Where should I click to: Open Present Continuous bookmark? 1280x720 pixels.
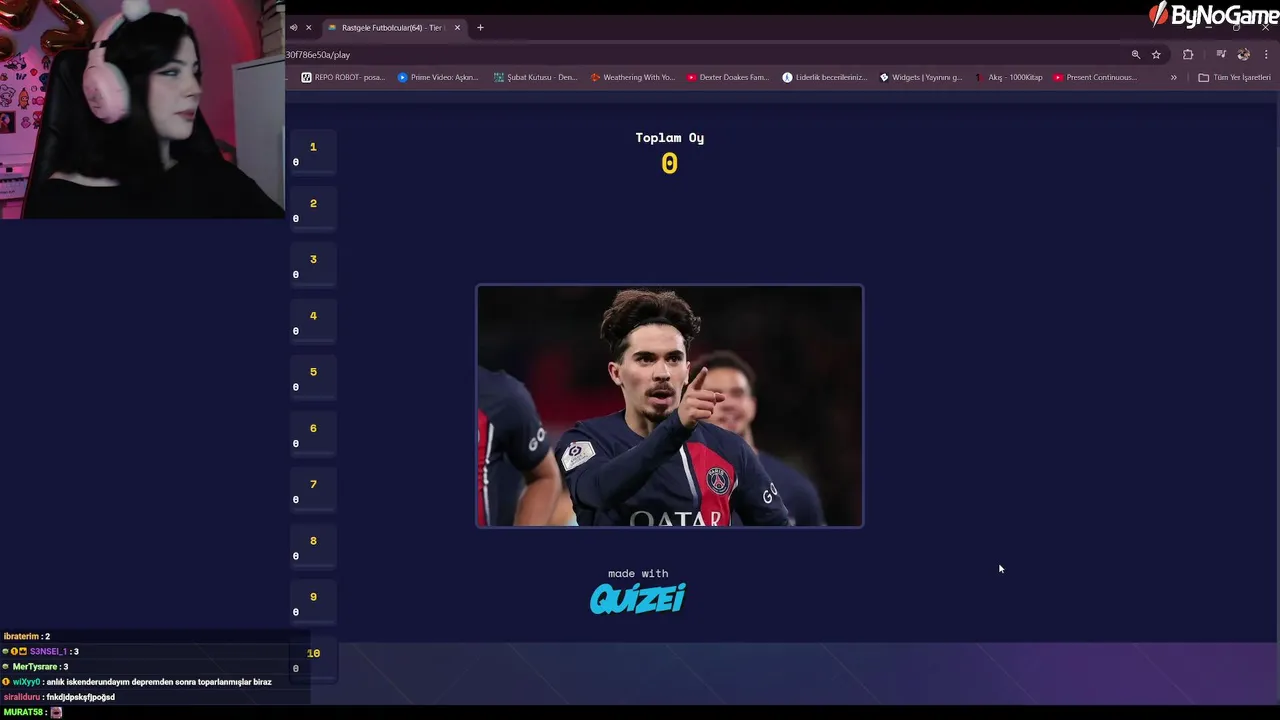[1095, 77]
